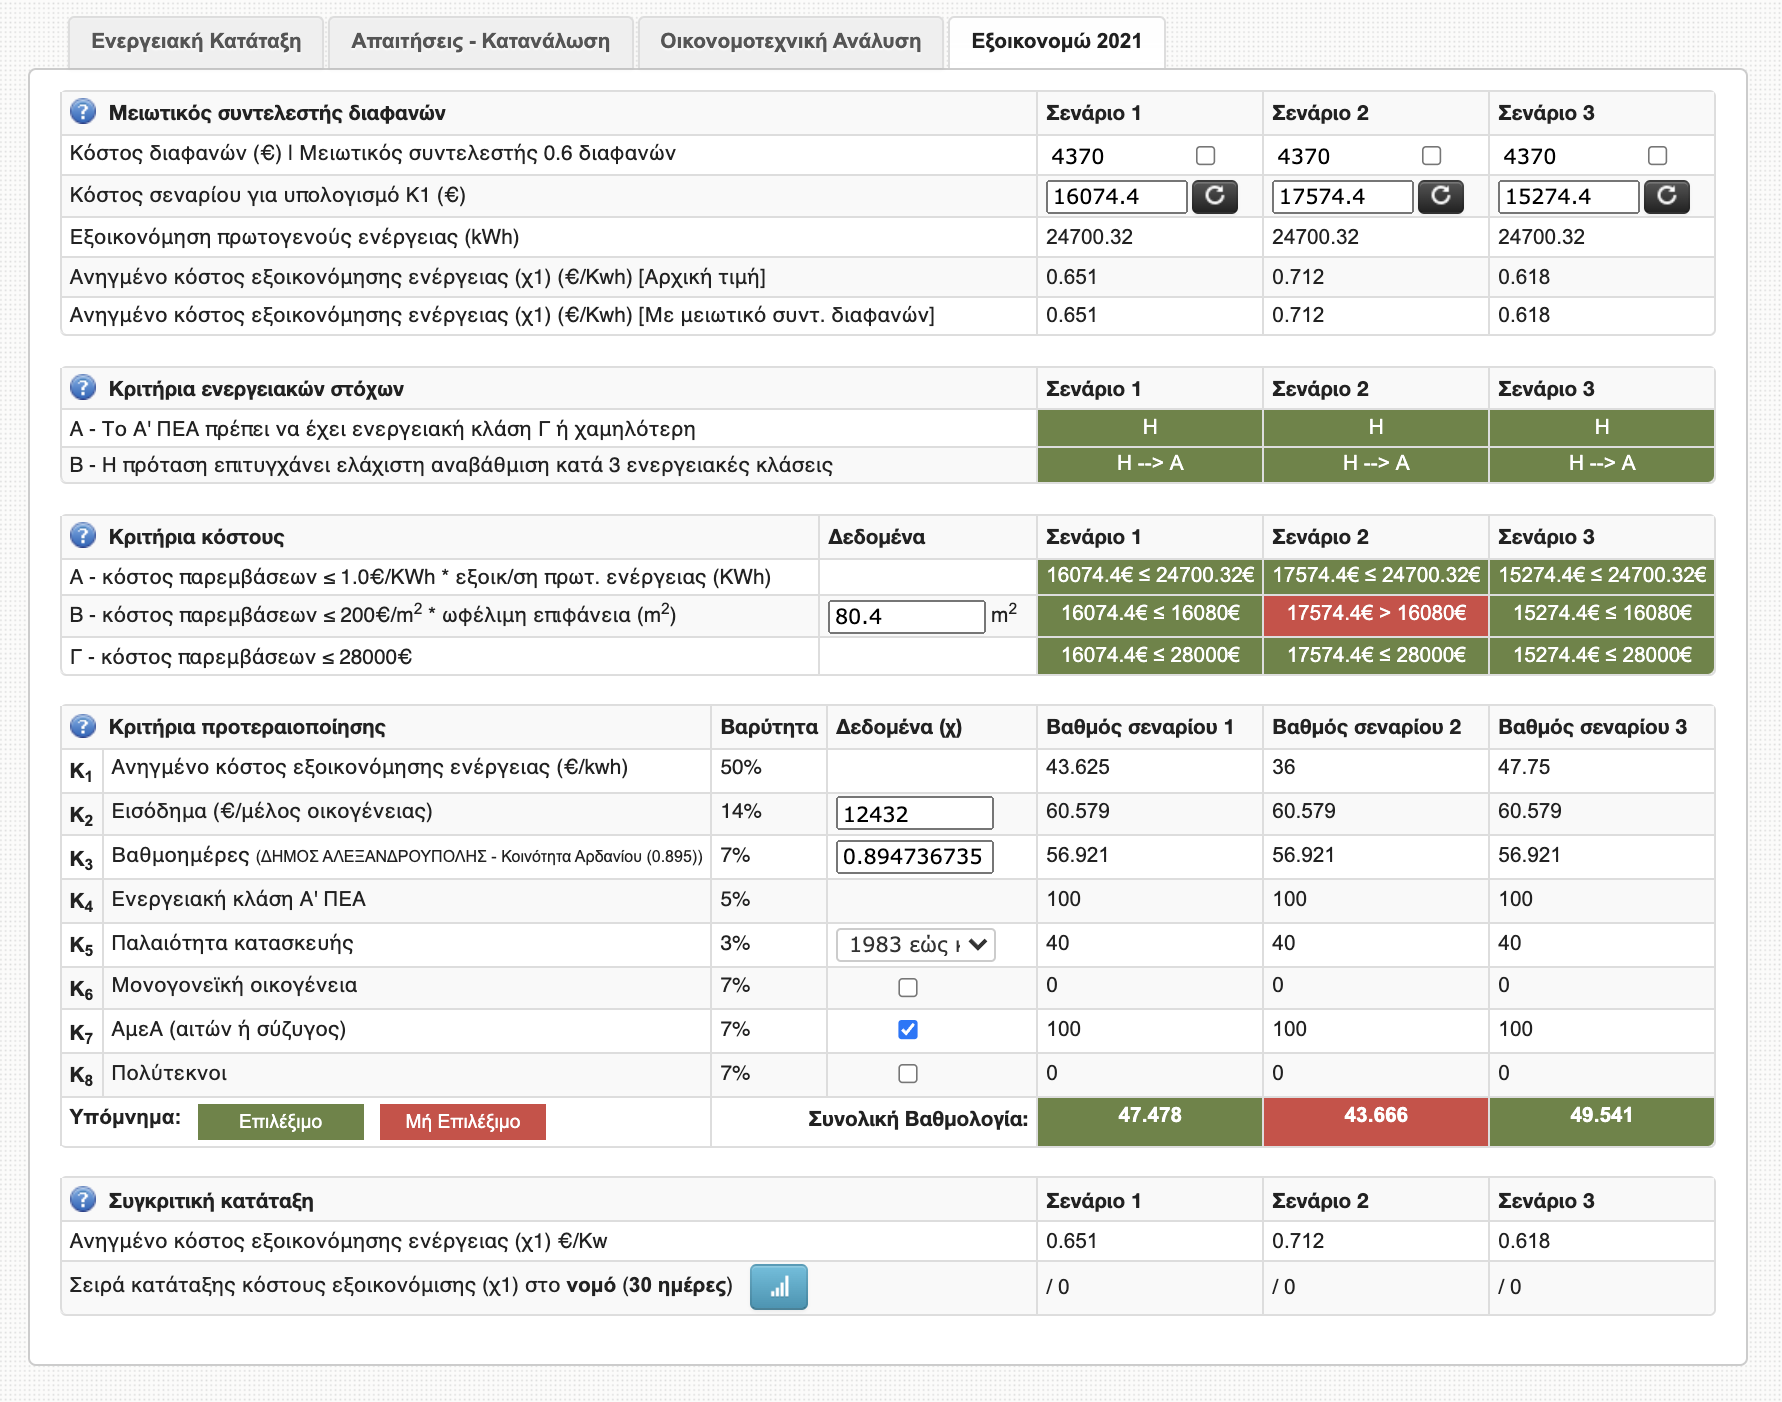Refresh the Σενάριο 3 cost value 15274.4

pyautogui.click(x=1666, y=196)
